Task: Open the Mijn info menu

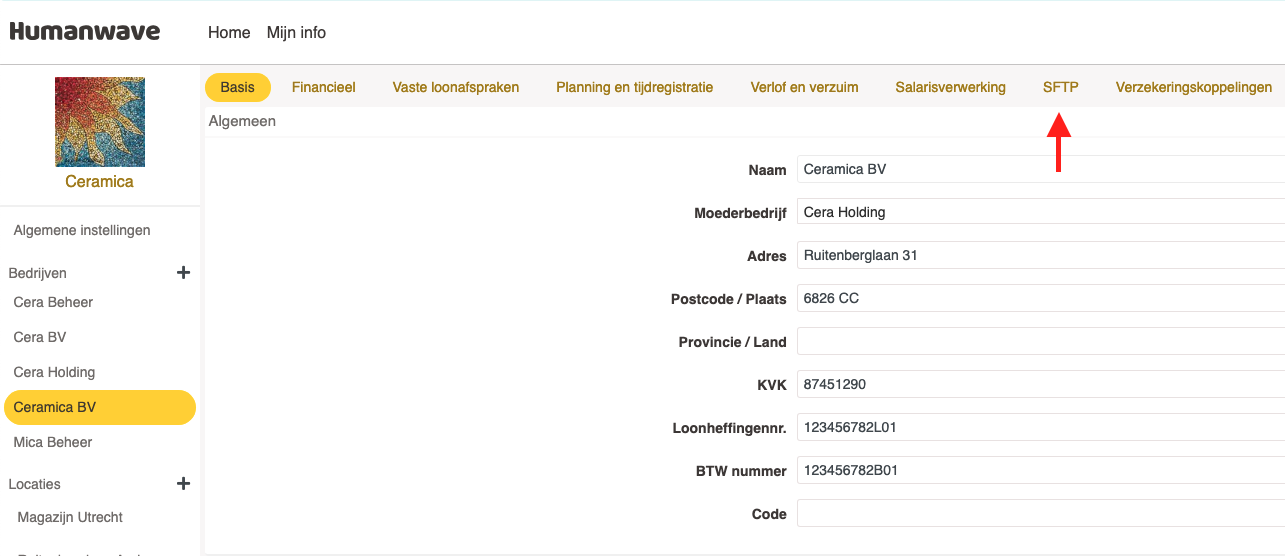Action: click(296, 33)
